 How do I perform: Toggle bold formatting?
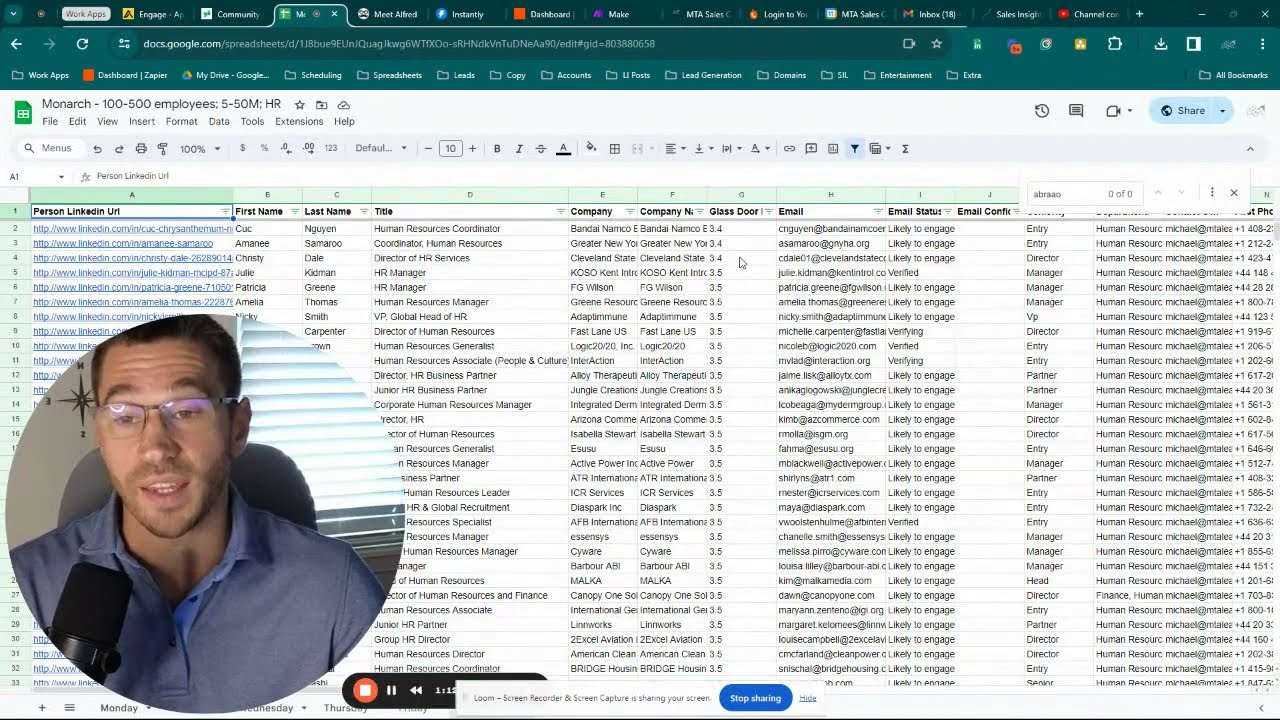[x=497, y=148]
